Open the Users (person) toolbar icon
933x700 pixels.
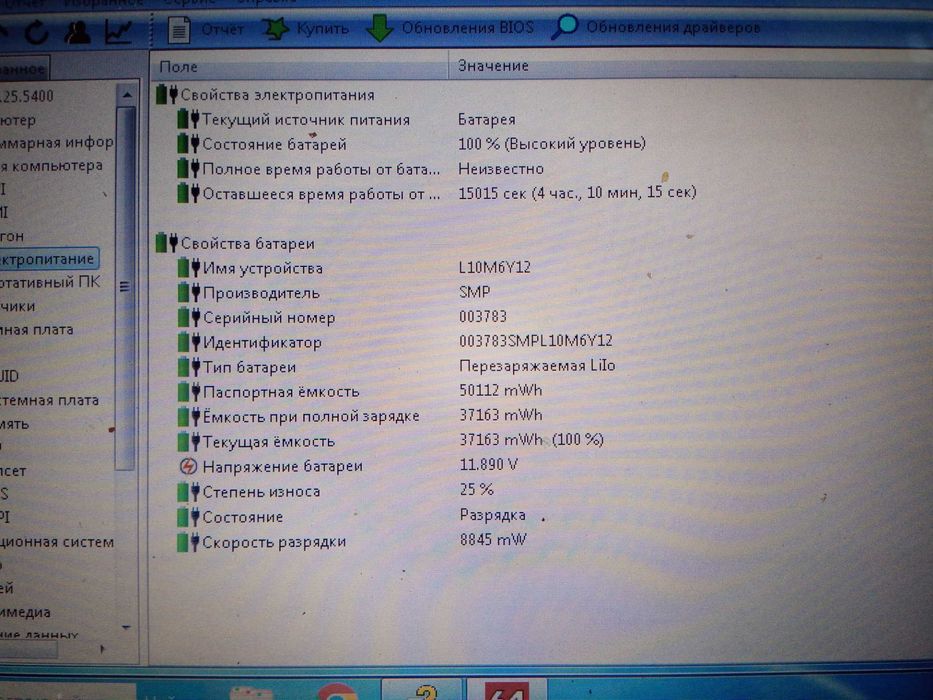pyautogui.click(x=77, y=31)
